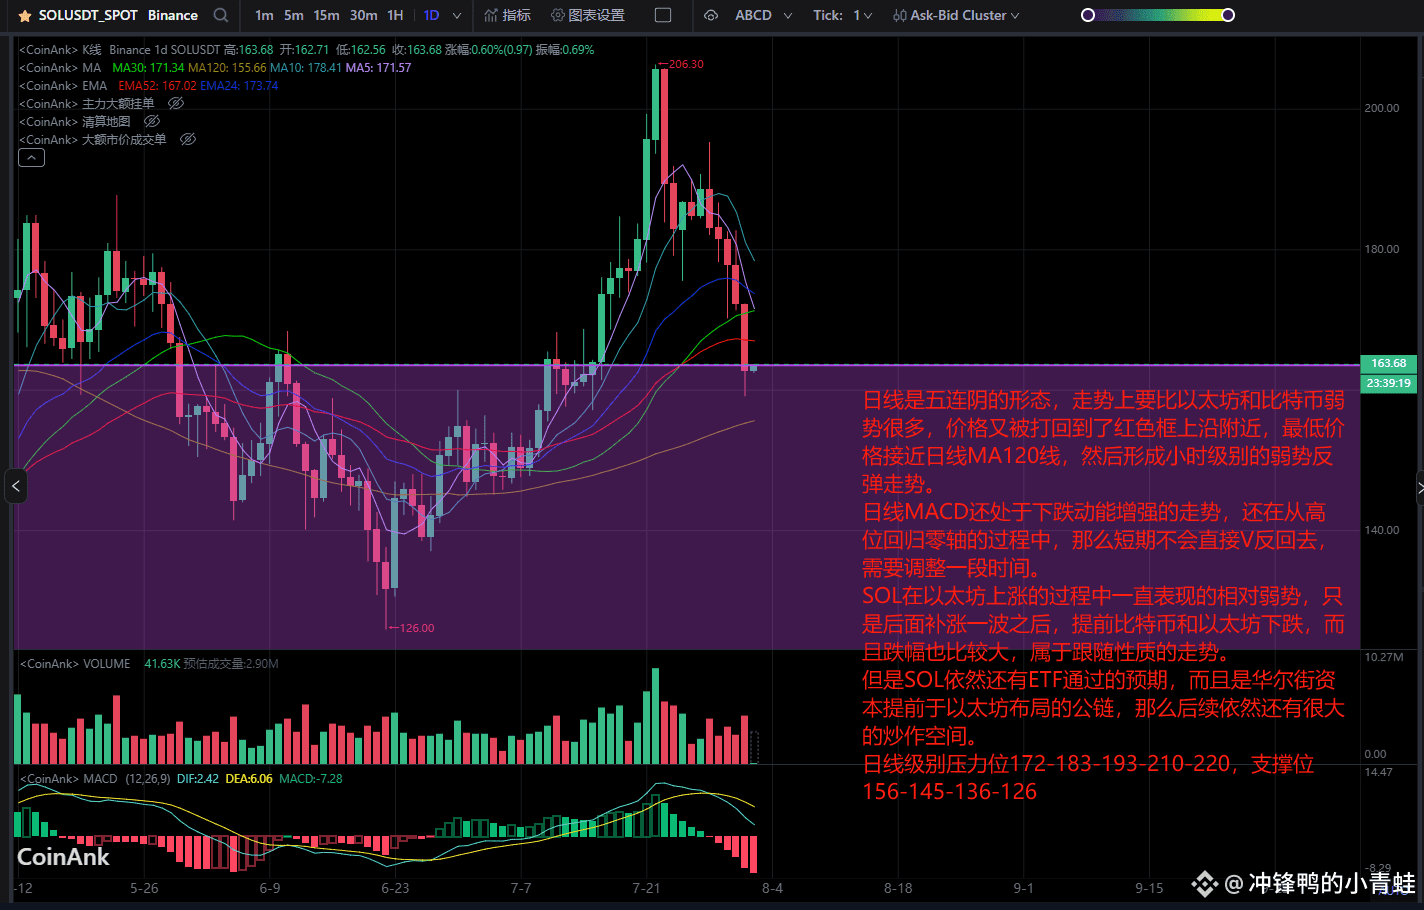1424x910 pixels.
Task: Click the CoinAnk logo on the chart
Action: (x=63, y=857)
